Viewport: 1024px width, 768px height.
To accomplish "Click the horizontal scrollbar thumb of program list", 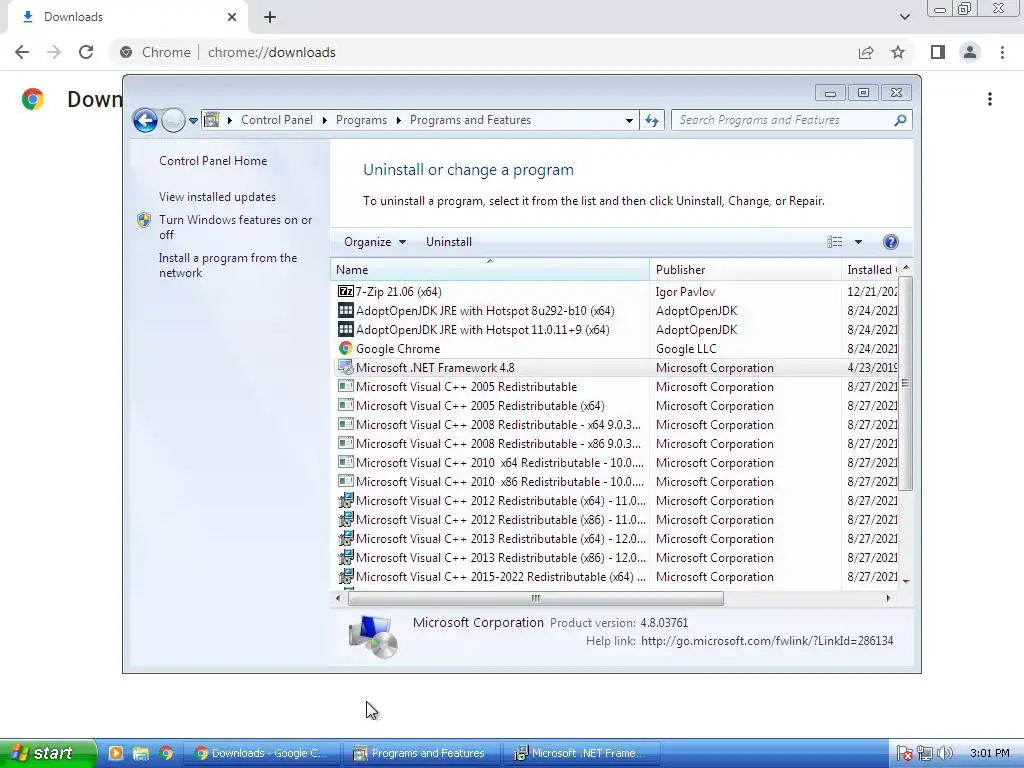I will [x=536, y=598].
